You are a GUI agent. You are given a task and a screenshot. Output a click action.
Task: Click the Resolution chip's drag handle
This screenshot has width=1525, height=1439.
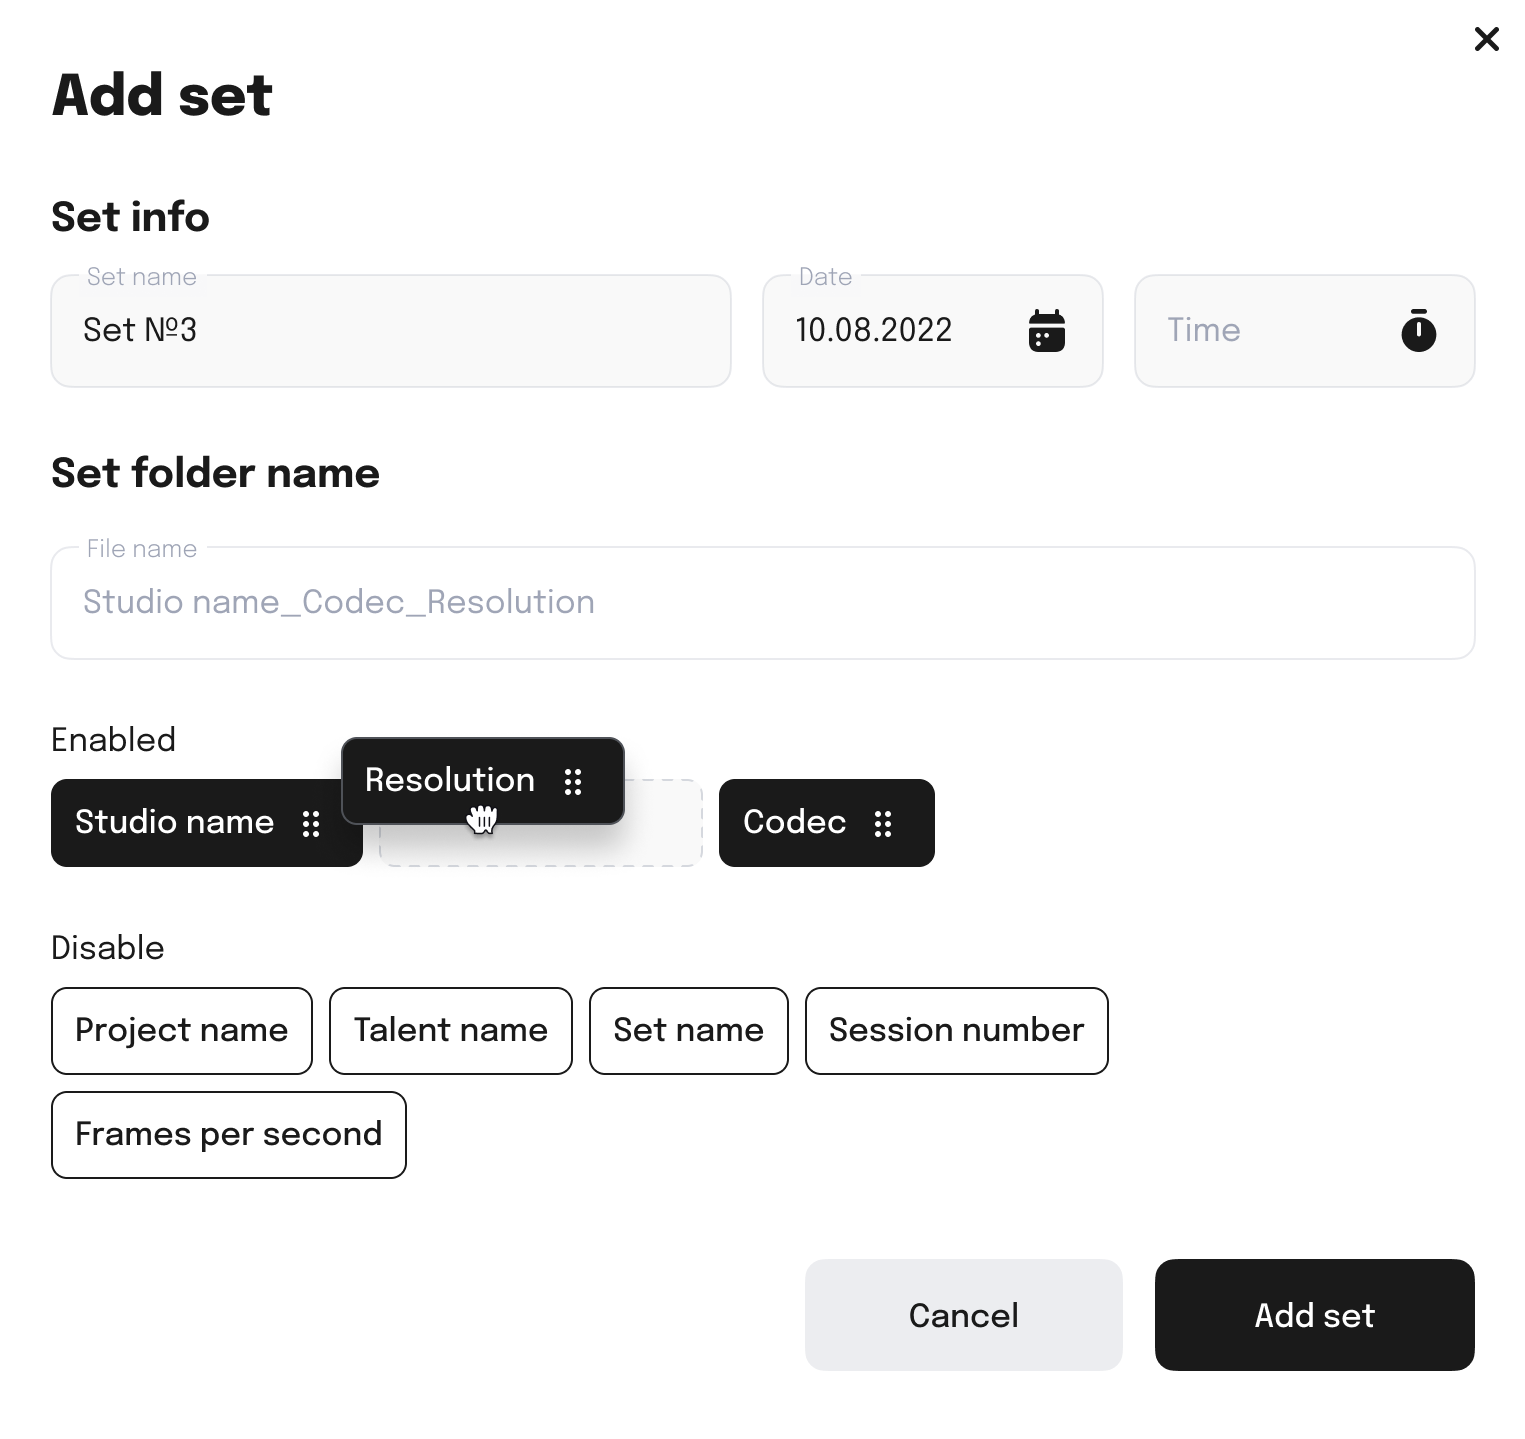573,781
